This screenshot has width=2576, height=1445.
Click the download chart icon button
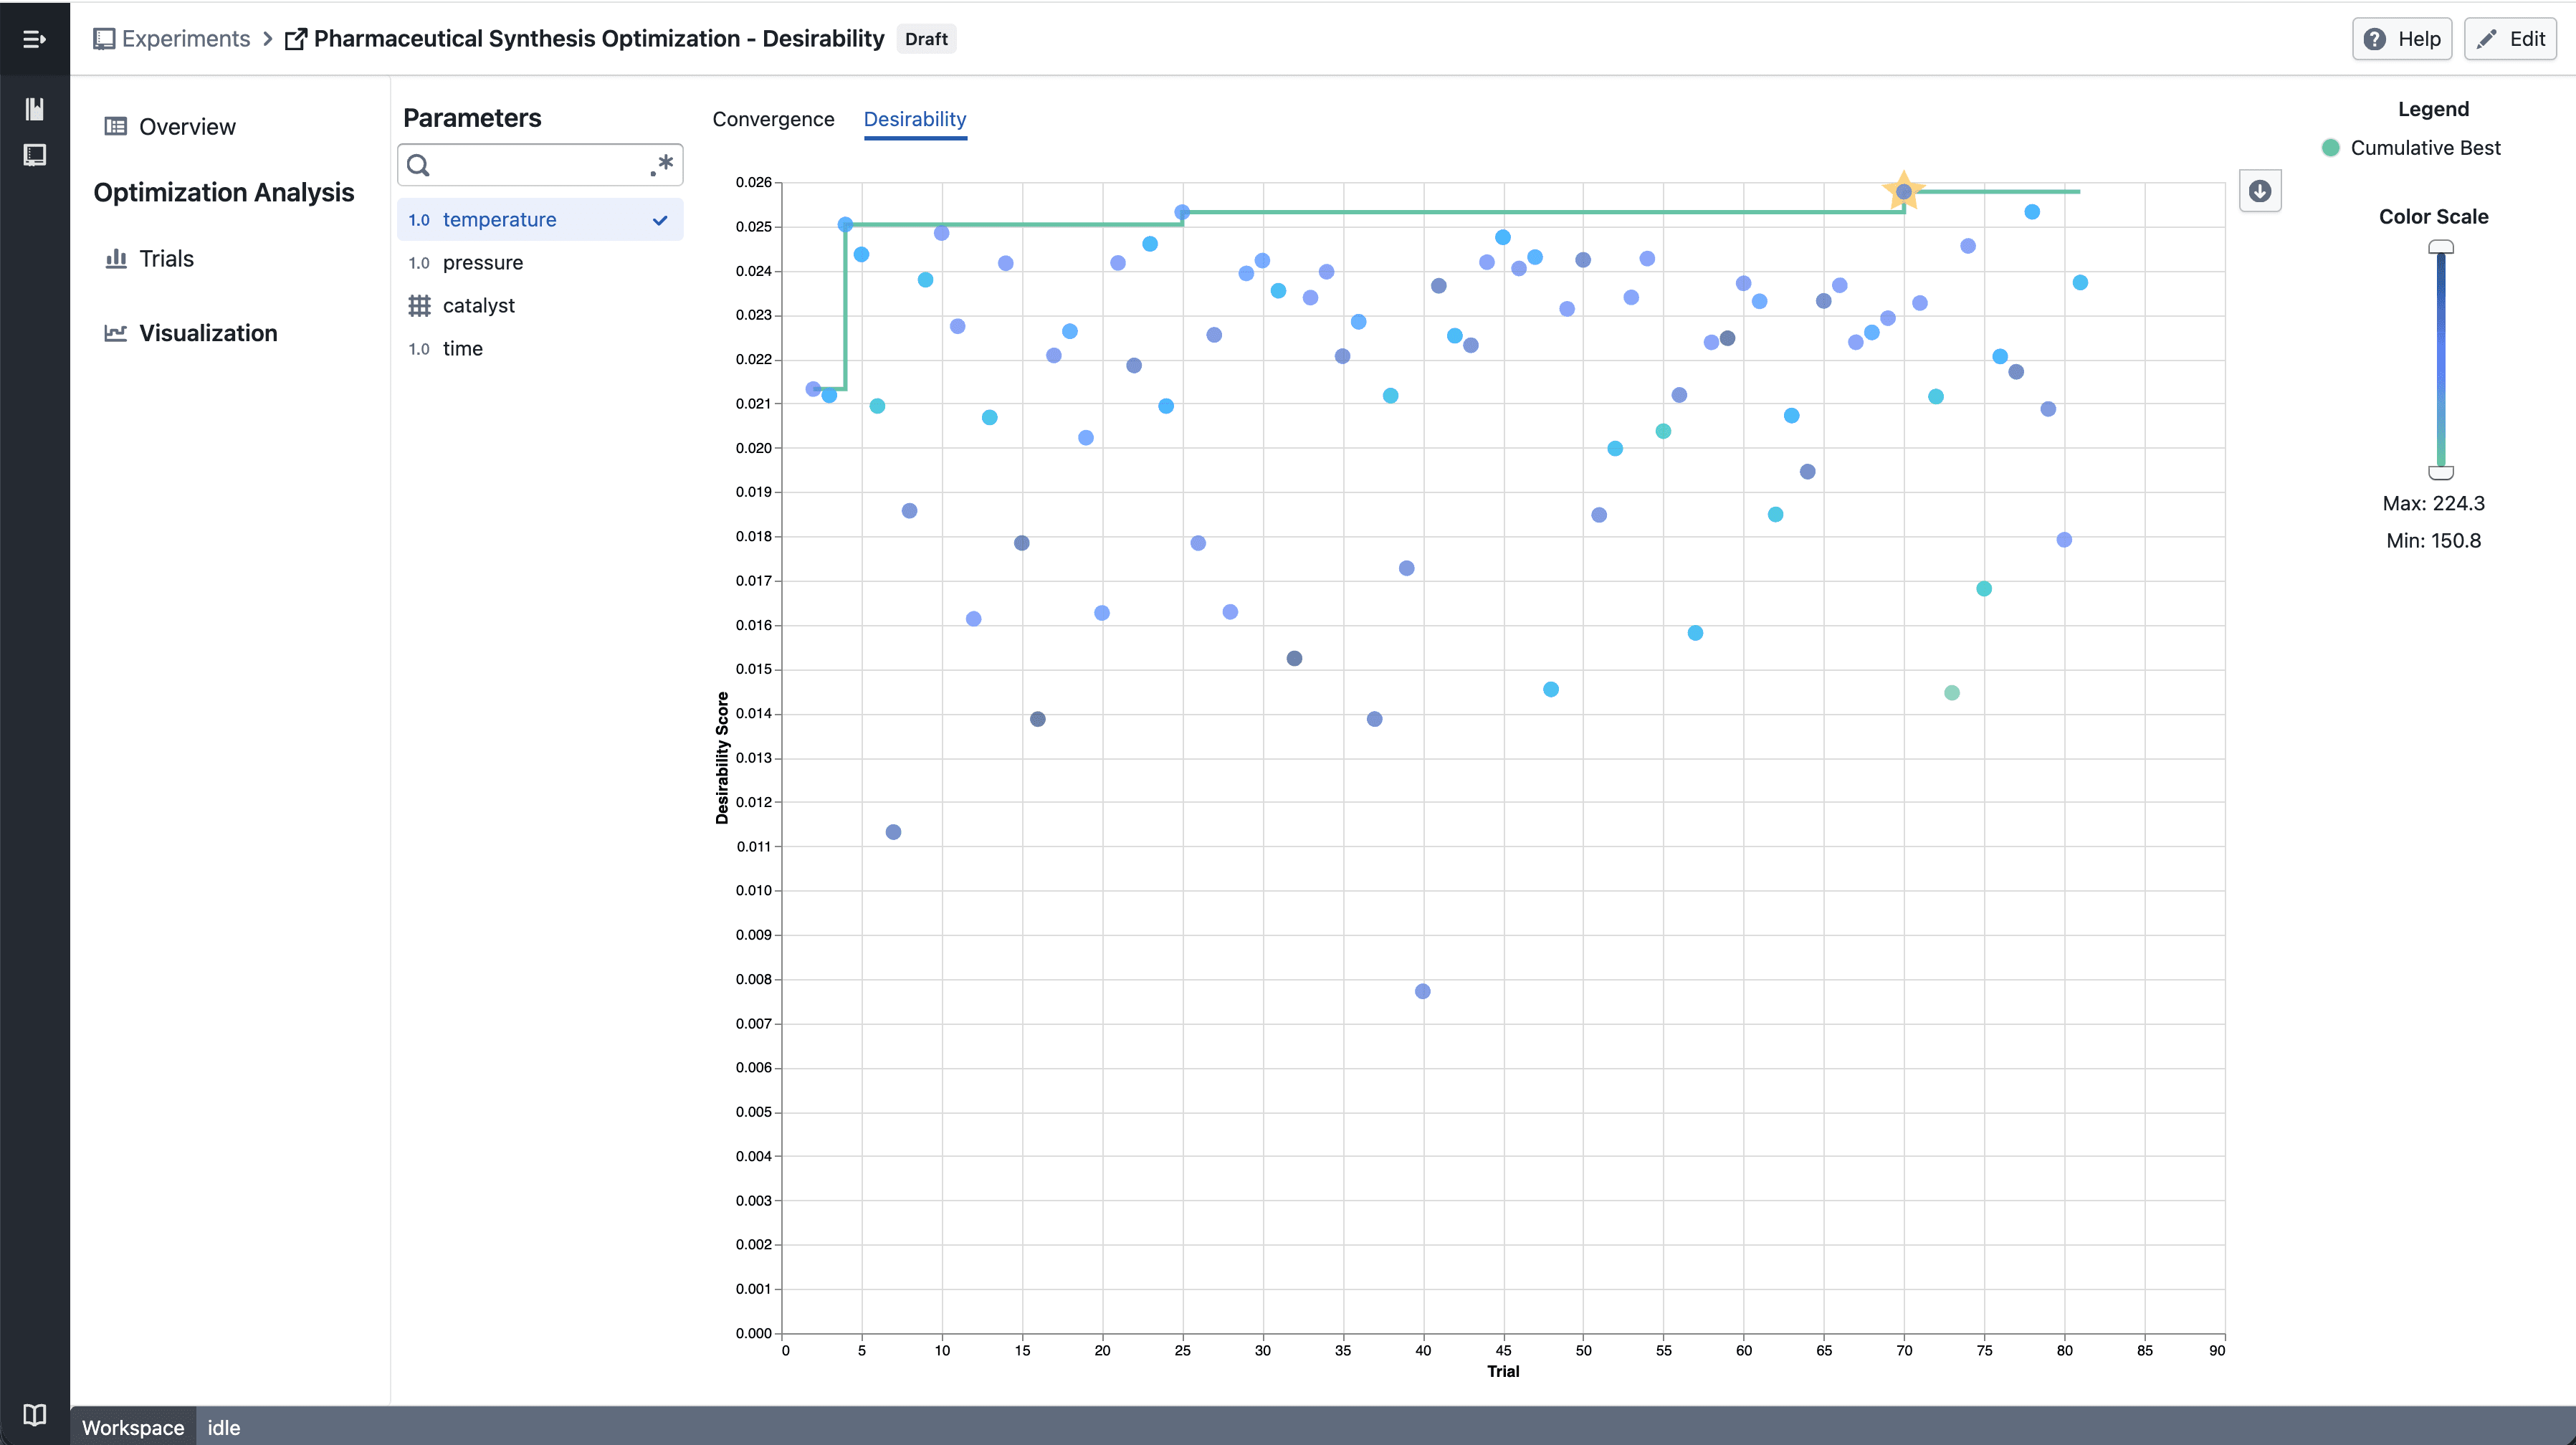2260,191
